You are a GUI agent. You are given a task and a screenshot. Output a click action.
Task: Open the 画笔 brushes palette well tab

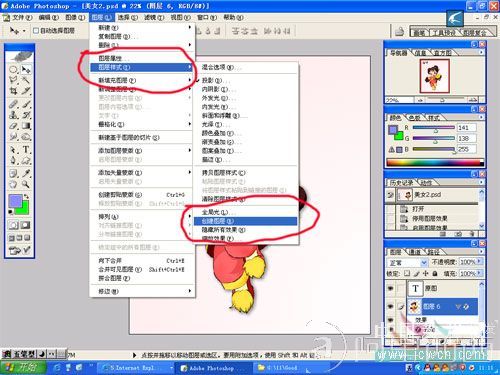tap(419, 32)
